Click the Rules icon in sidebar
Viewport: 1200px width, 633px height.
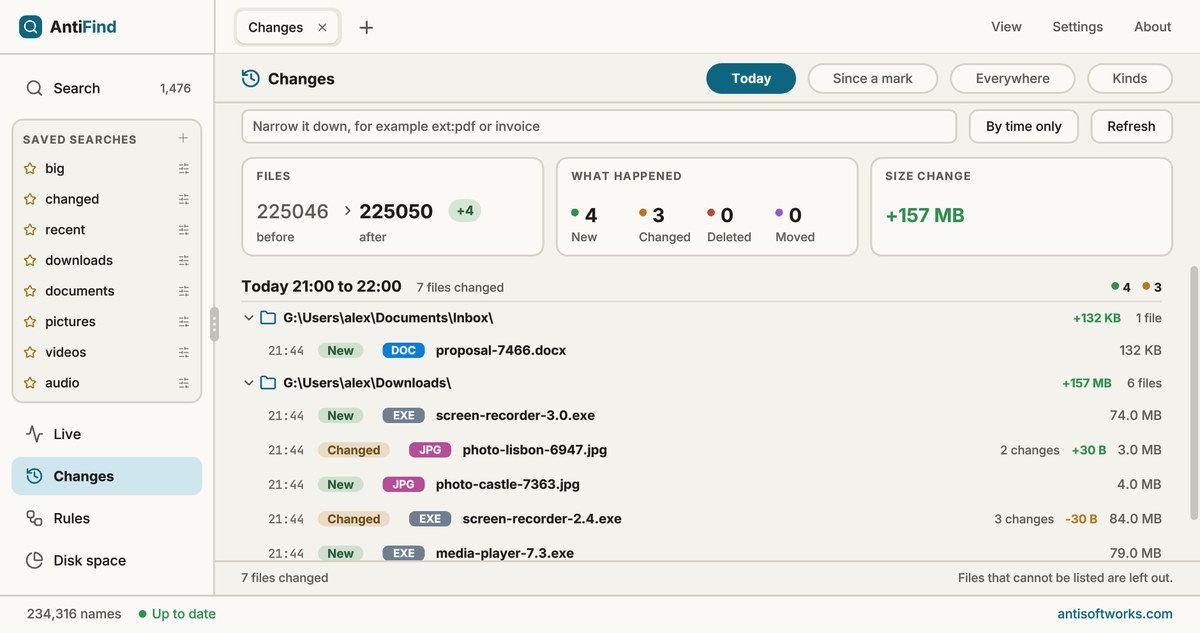35,518
